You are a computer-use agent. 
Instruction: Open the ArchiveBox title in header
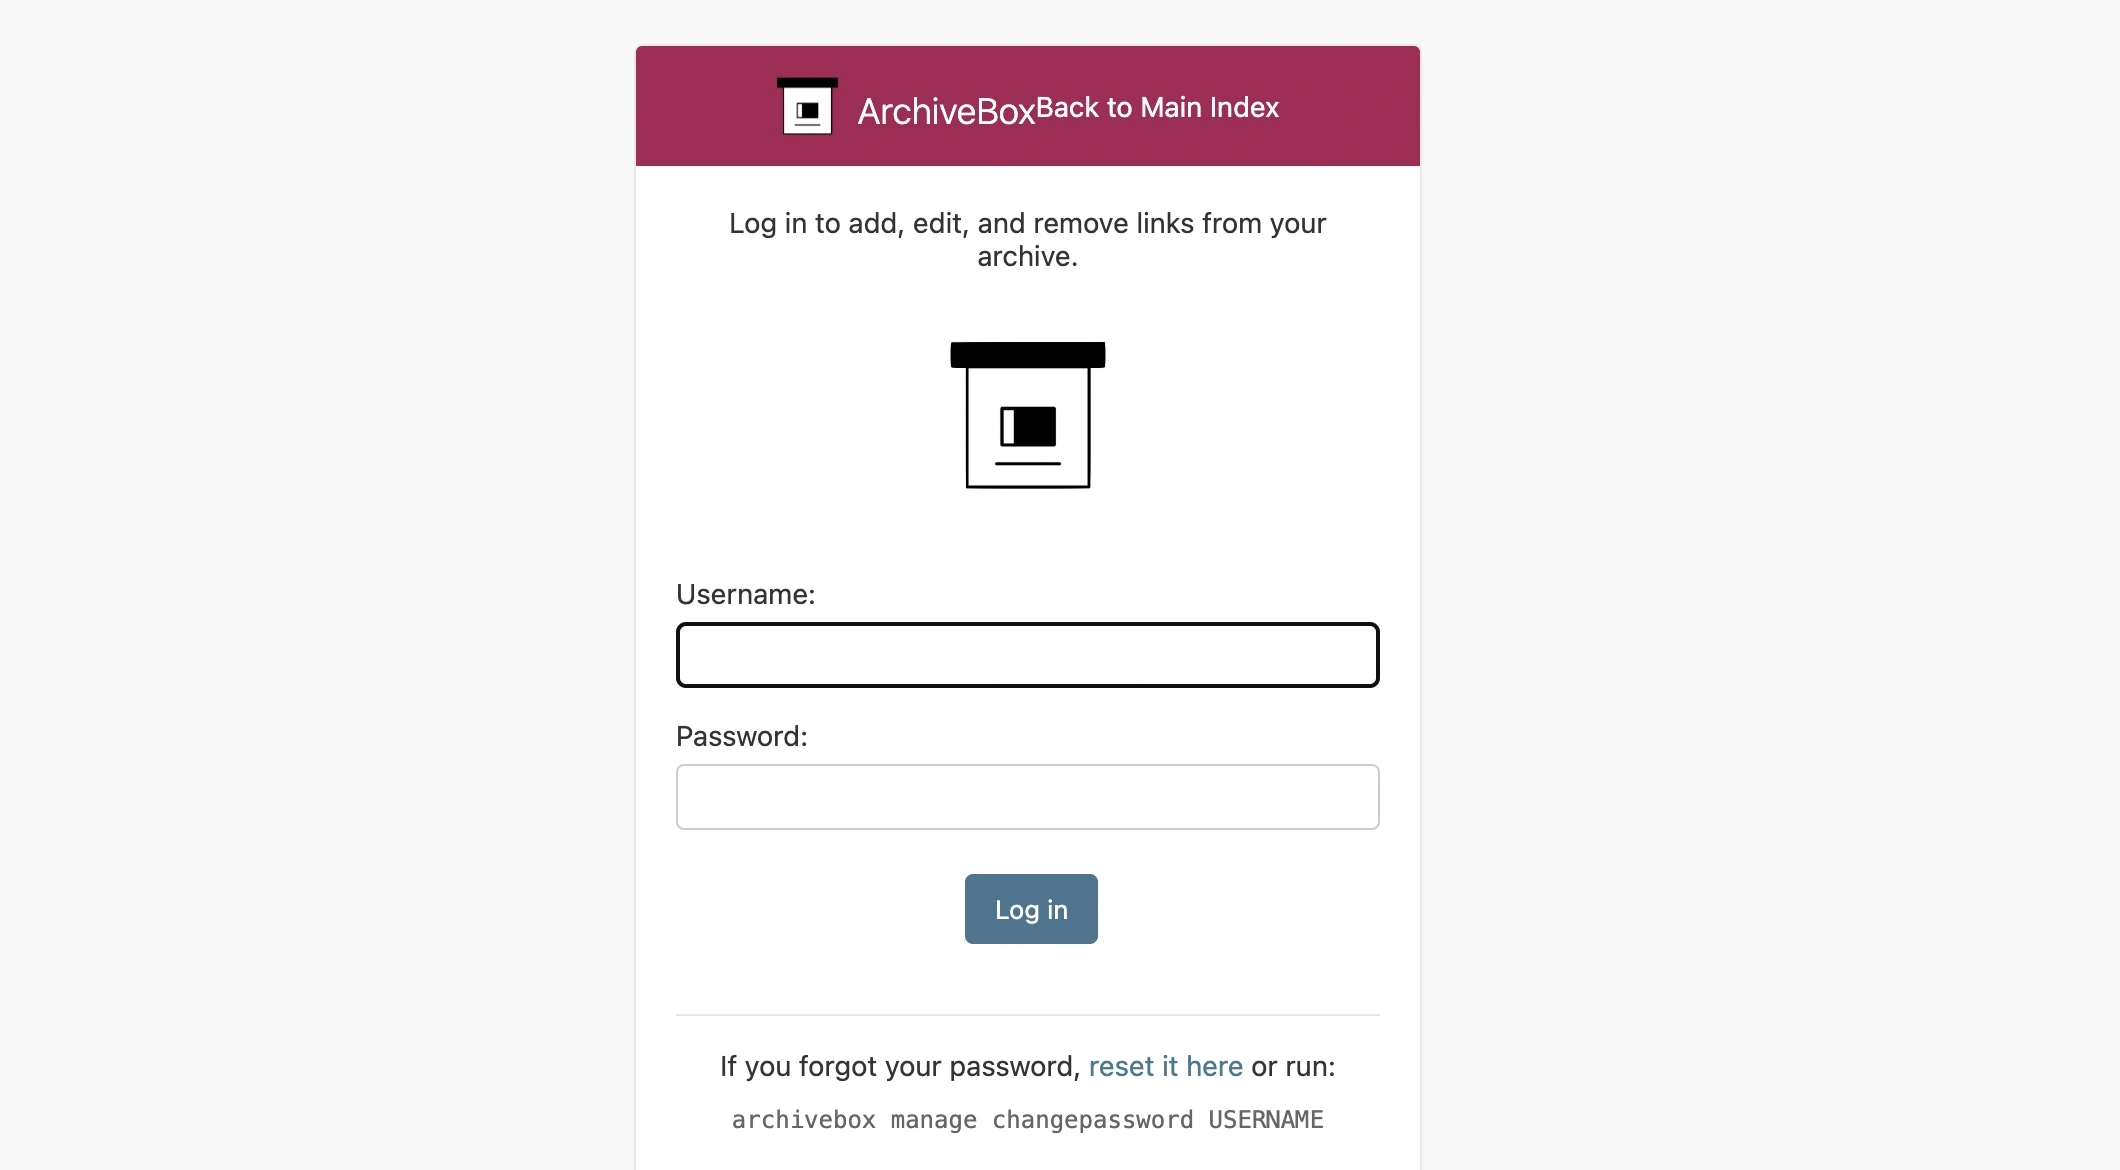point(946,111)
